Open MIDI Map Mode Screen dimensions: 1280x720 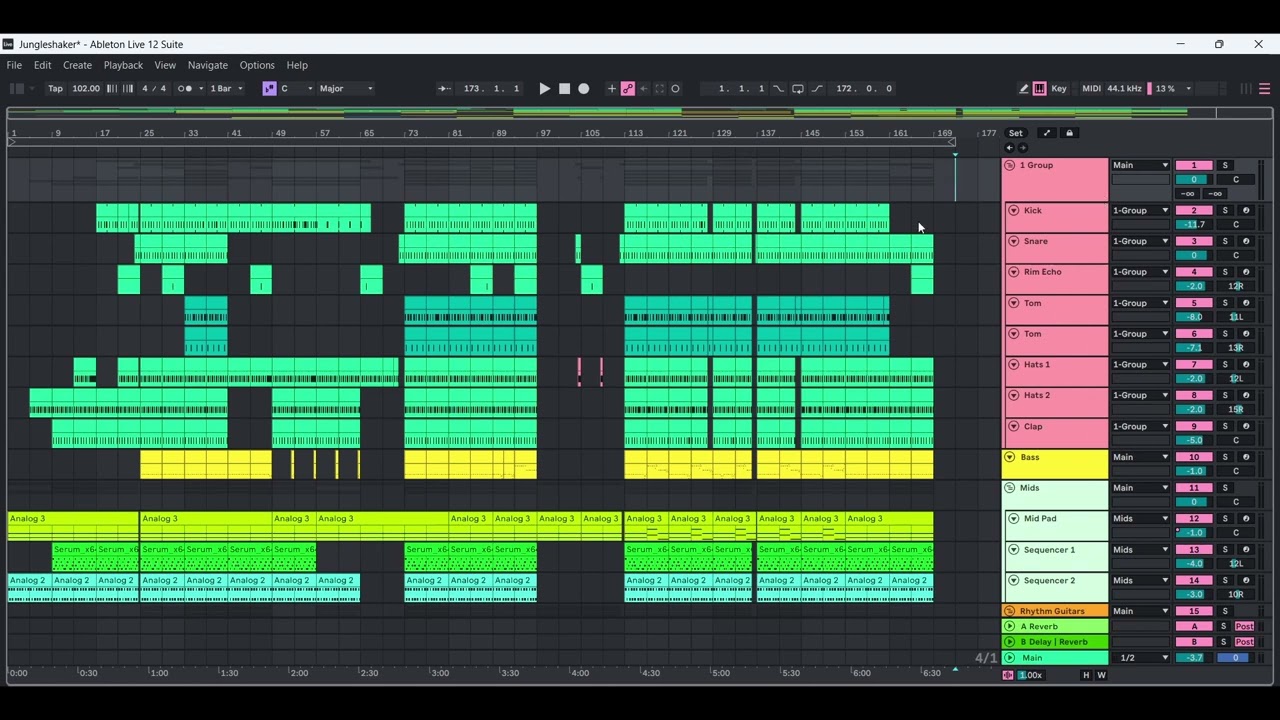[1091, 88]
